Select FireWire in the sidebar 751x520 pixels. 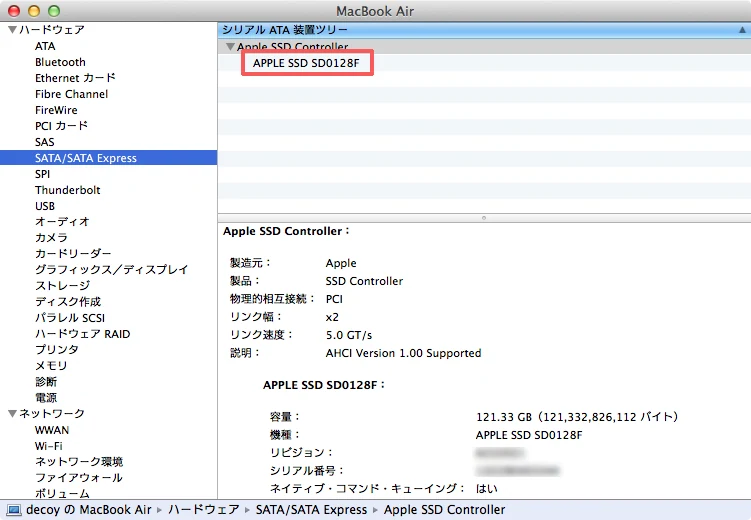[x=56, y=110]
